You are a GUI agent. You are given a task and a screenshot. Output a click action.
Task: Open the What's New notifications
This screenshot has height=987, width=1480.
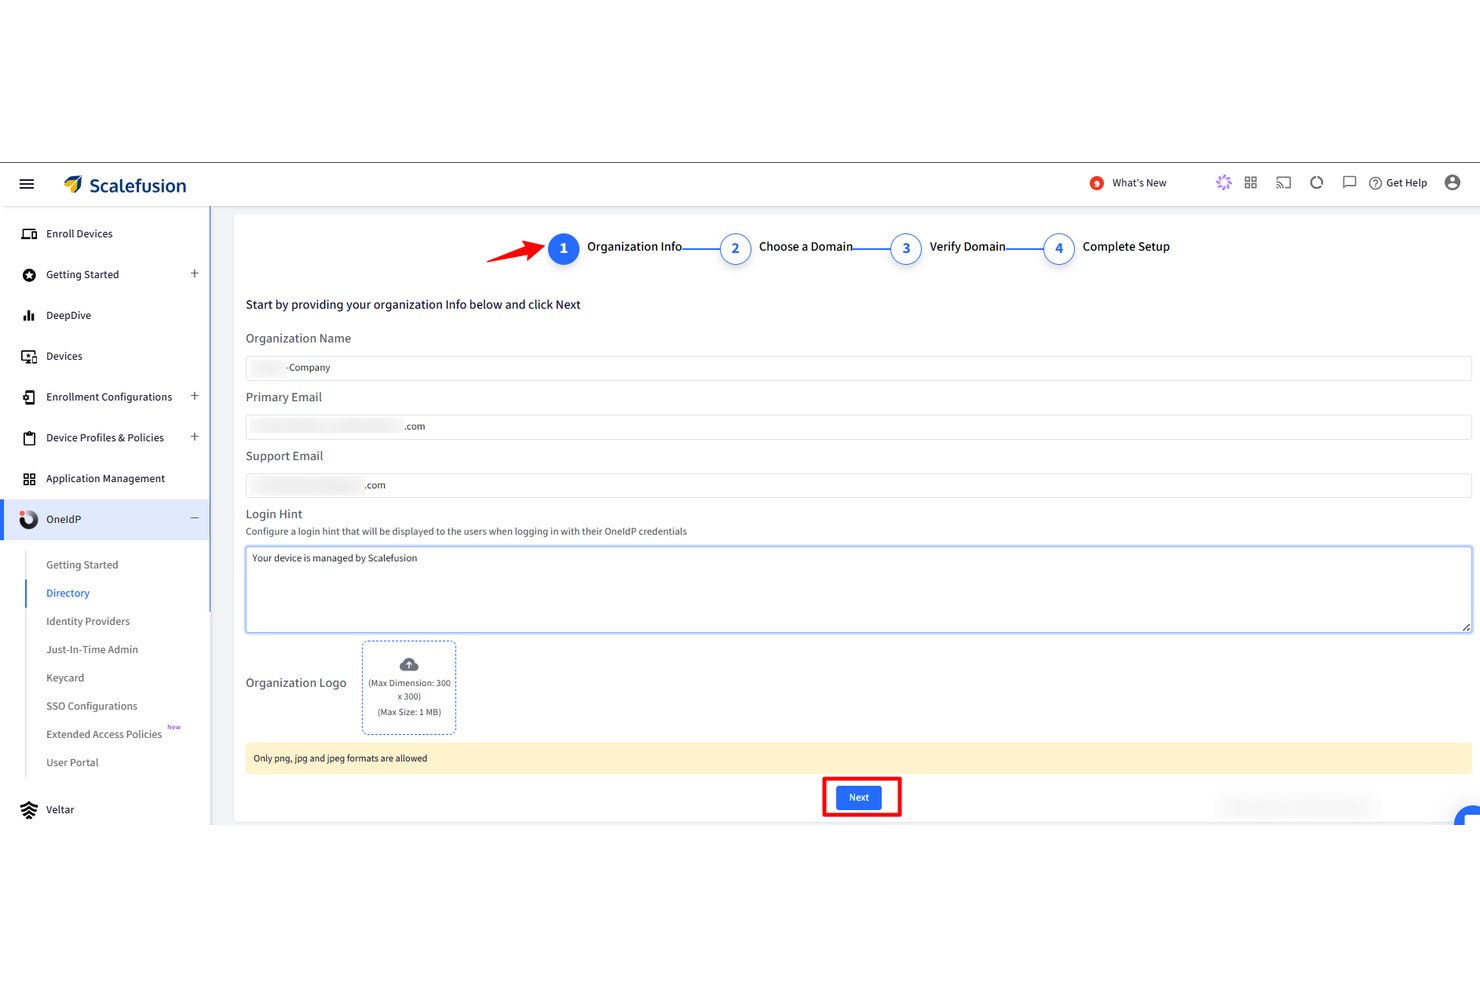pyautogui.click(x=1128, y=183)
